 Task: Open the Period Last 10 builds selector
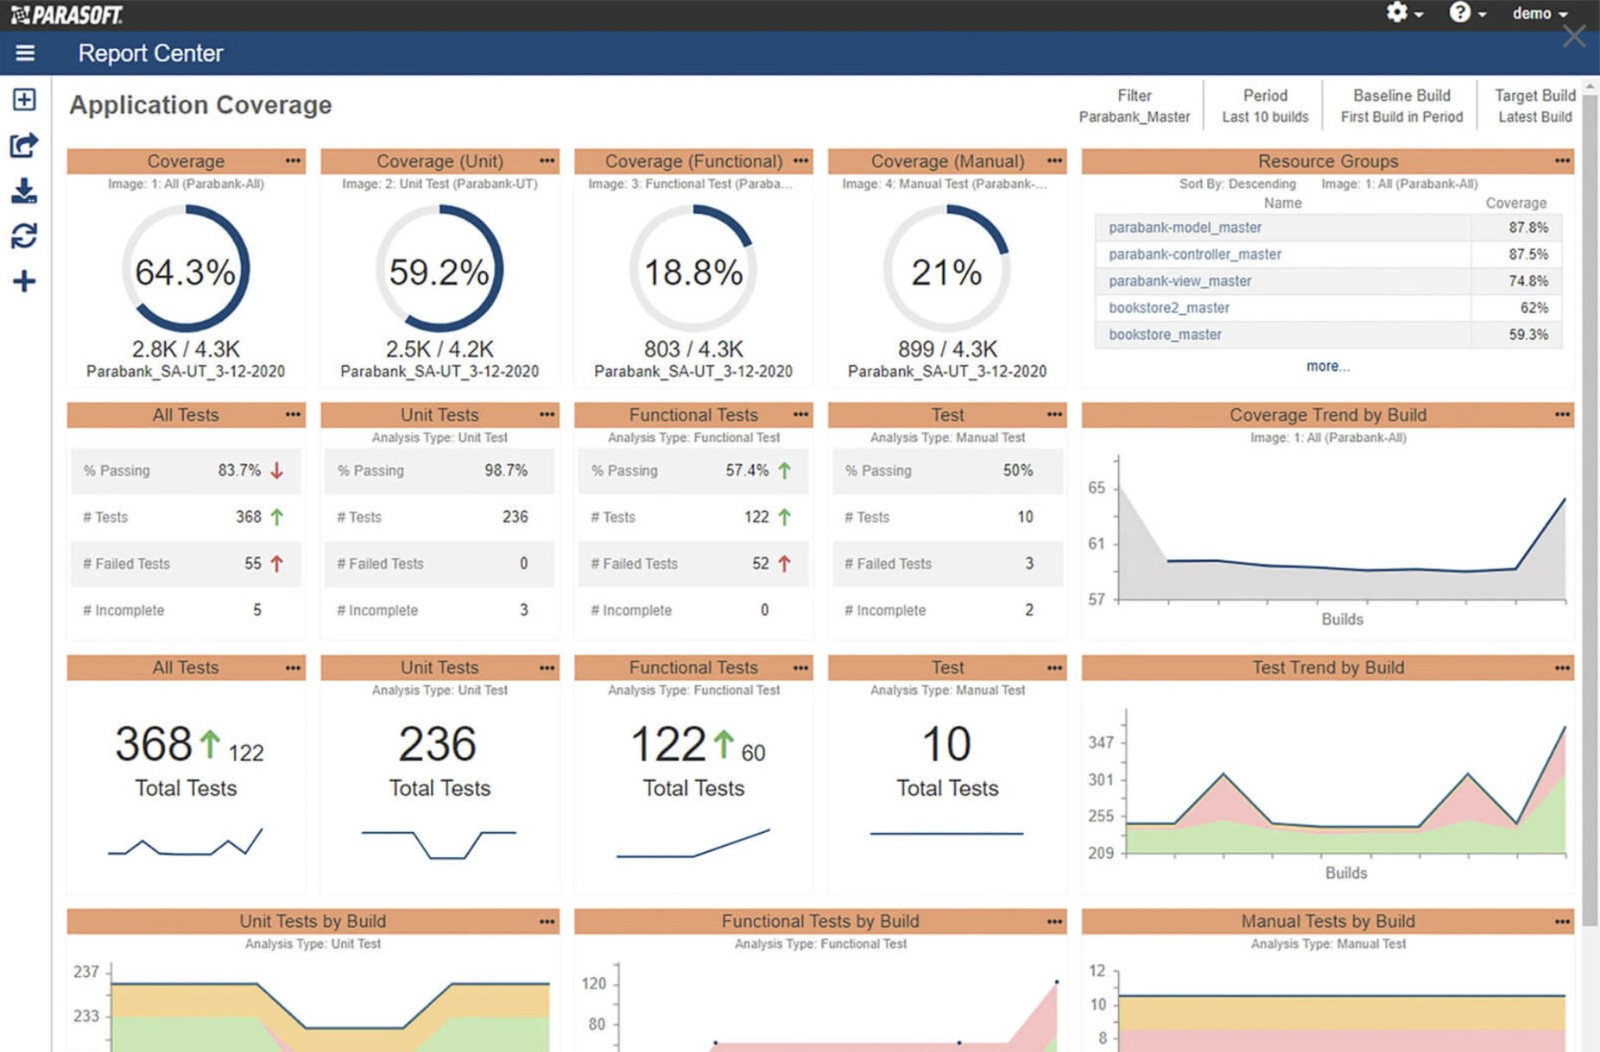[1265, 106]
